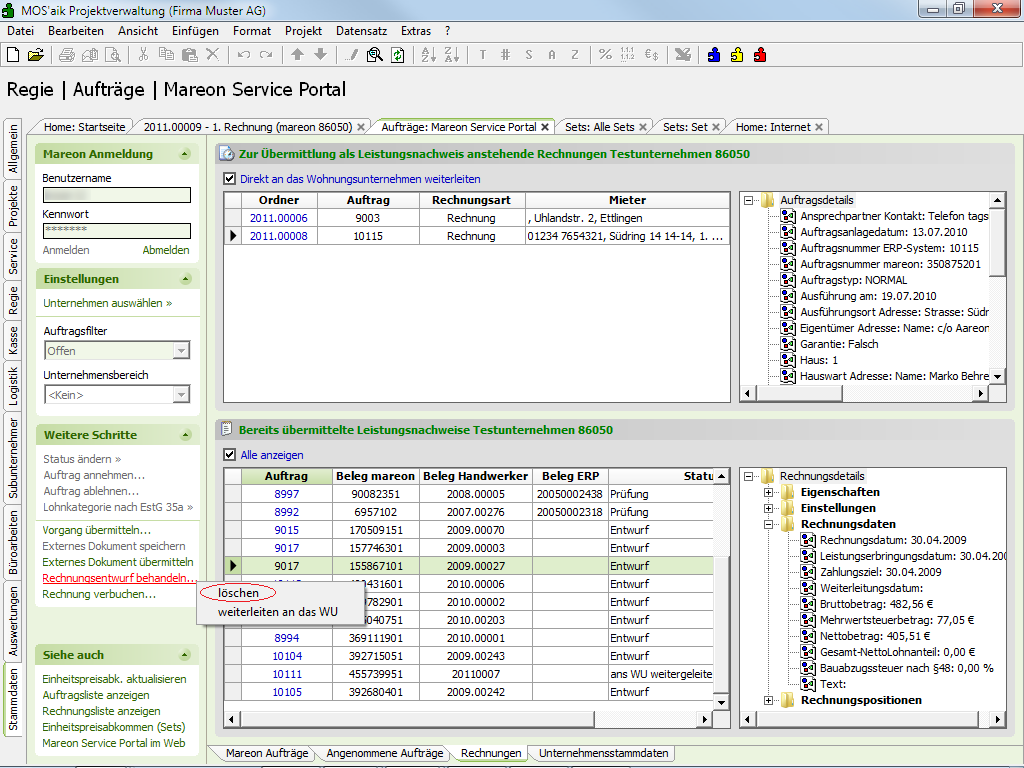The height and width of the screenshot is (768, 1024).
Task: Click the Undo arrow icon
Action: click(244, 55)
